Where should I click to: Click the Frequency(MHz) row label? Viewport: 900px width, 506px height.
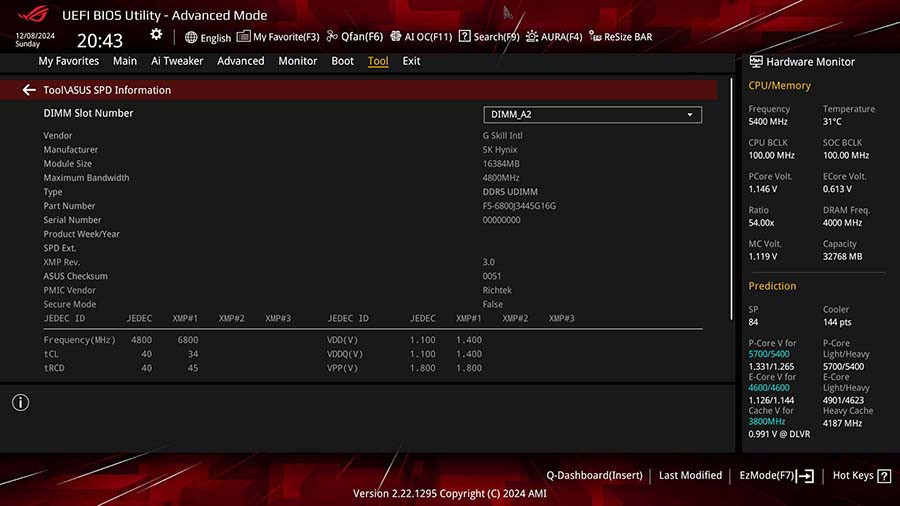pos(79,340)
